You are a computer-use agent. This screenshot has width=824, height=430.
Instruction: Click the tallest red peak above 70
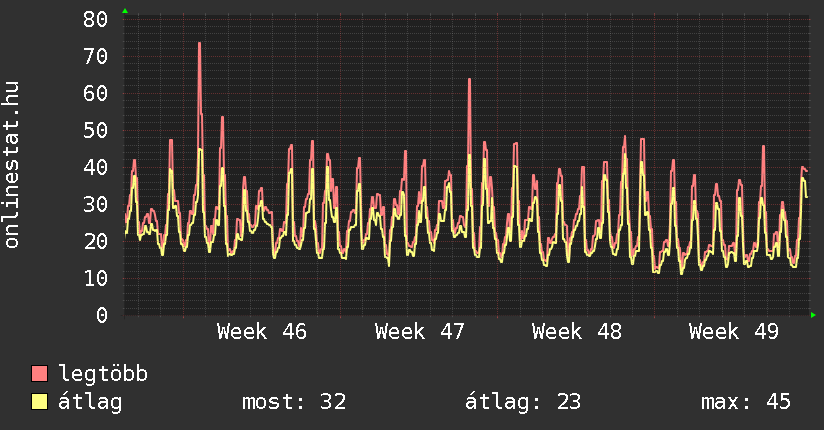199,45
